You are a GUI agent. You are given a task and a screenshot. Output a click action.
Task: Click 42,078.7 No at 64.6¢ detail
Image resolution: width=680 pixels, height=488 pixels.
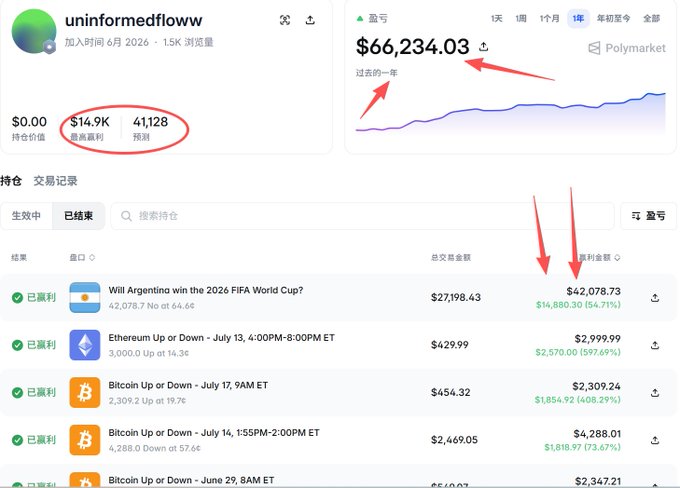[151, 306]
